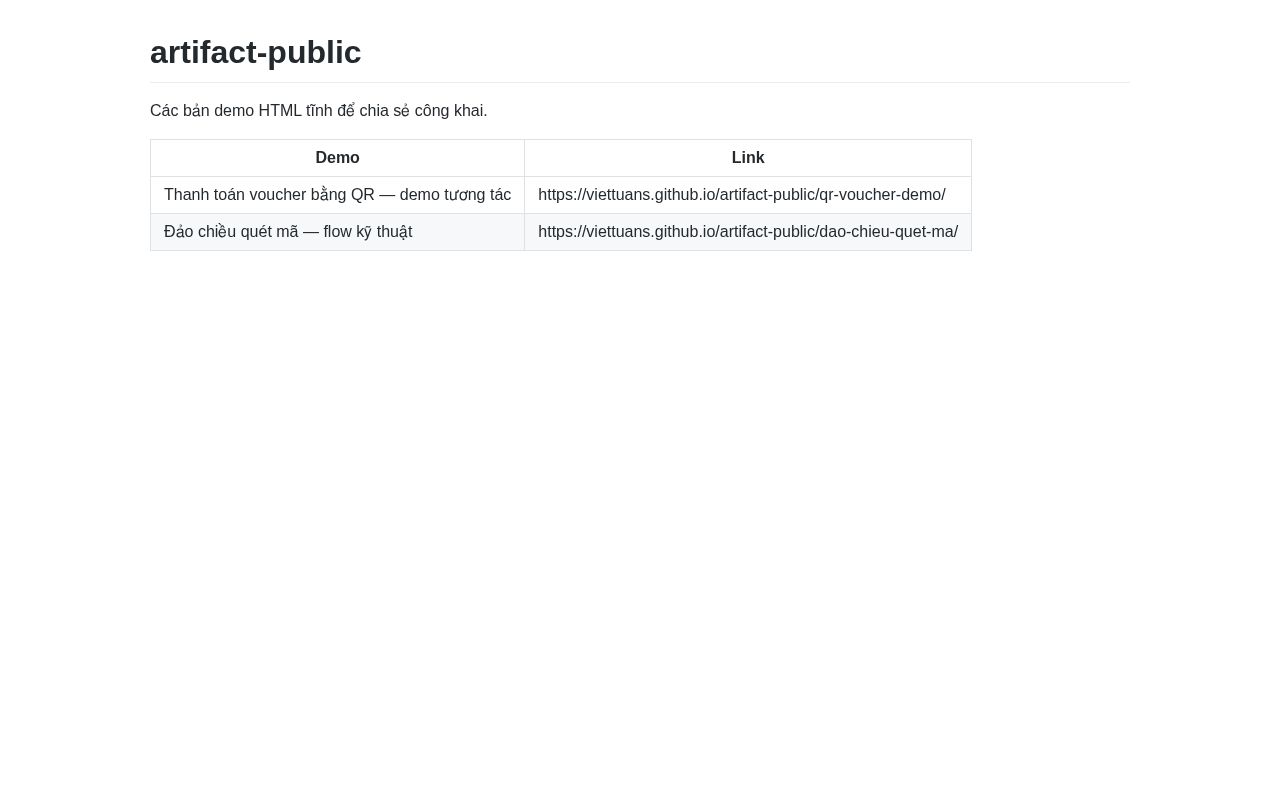Select the 'Đảo chiều quét mã' cell
Image resolution: width=1280 pixels, height=800 pixels.
coord(337,232)
